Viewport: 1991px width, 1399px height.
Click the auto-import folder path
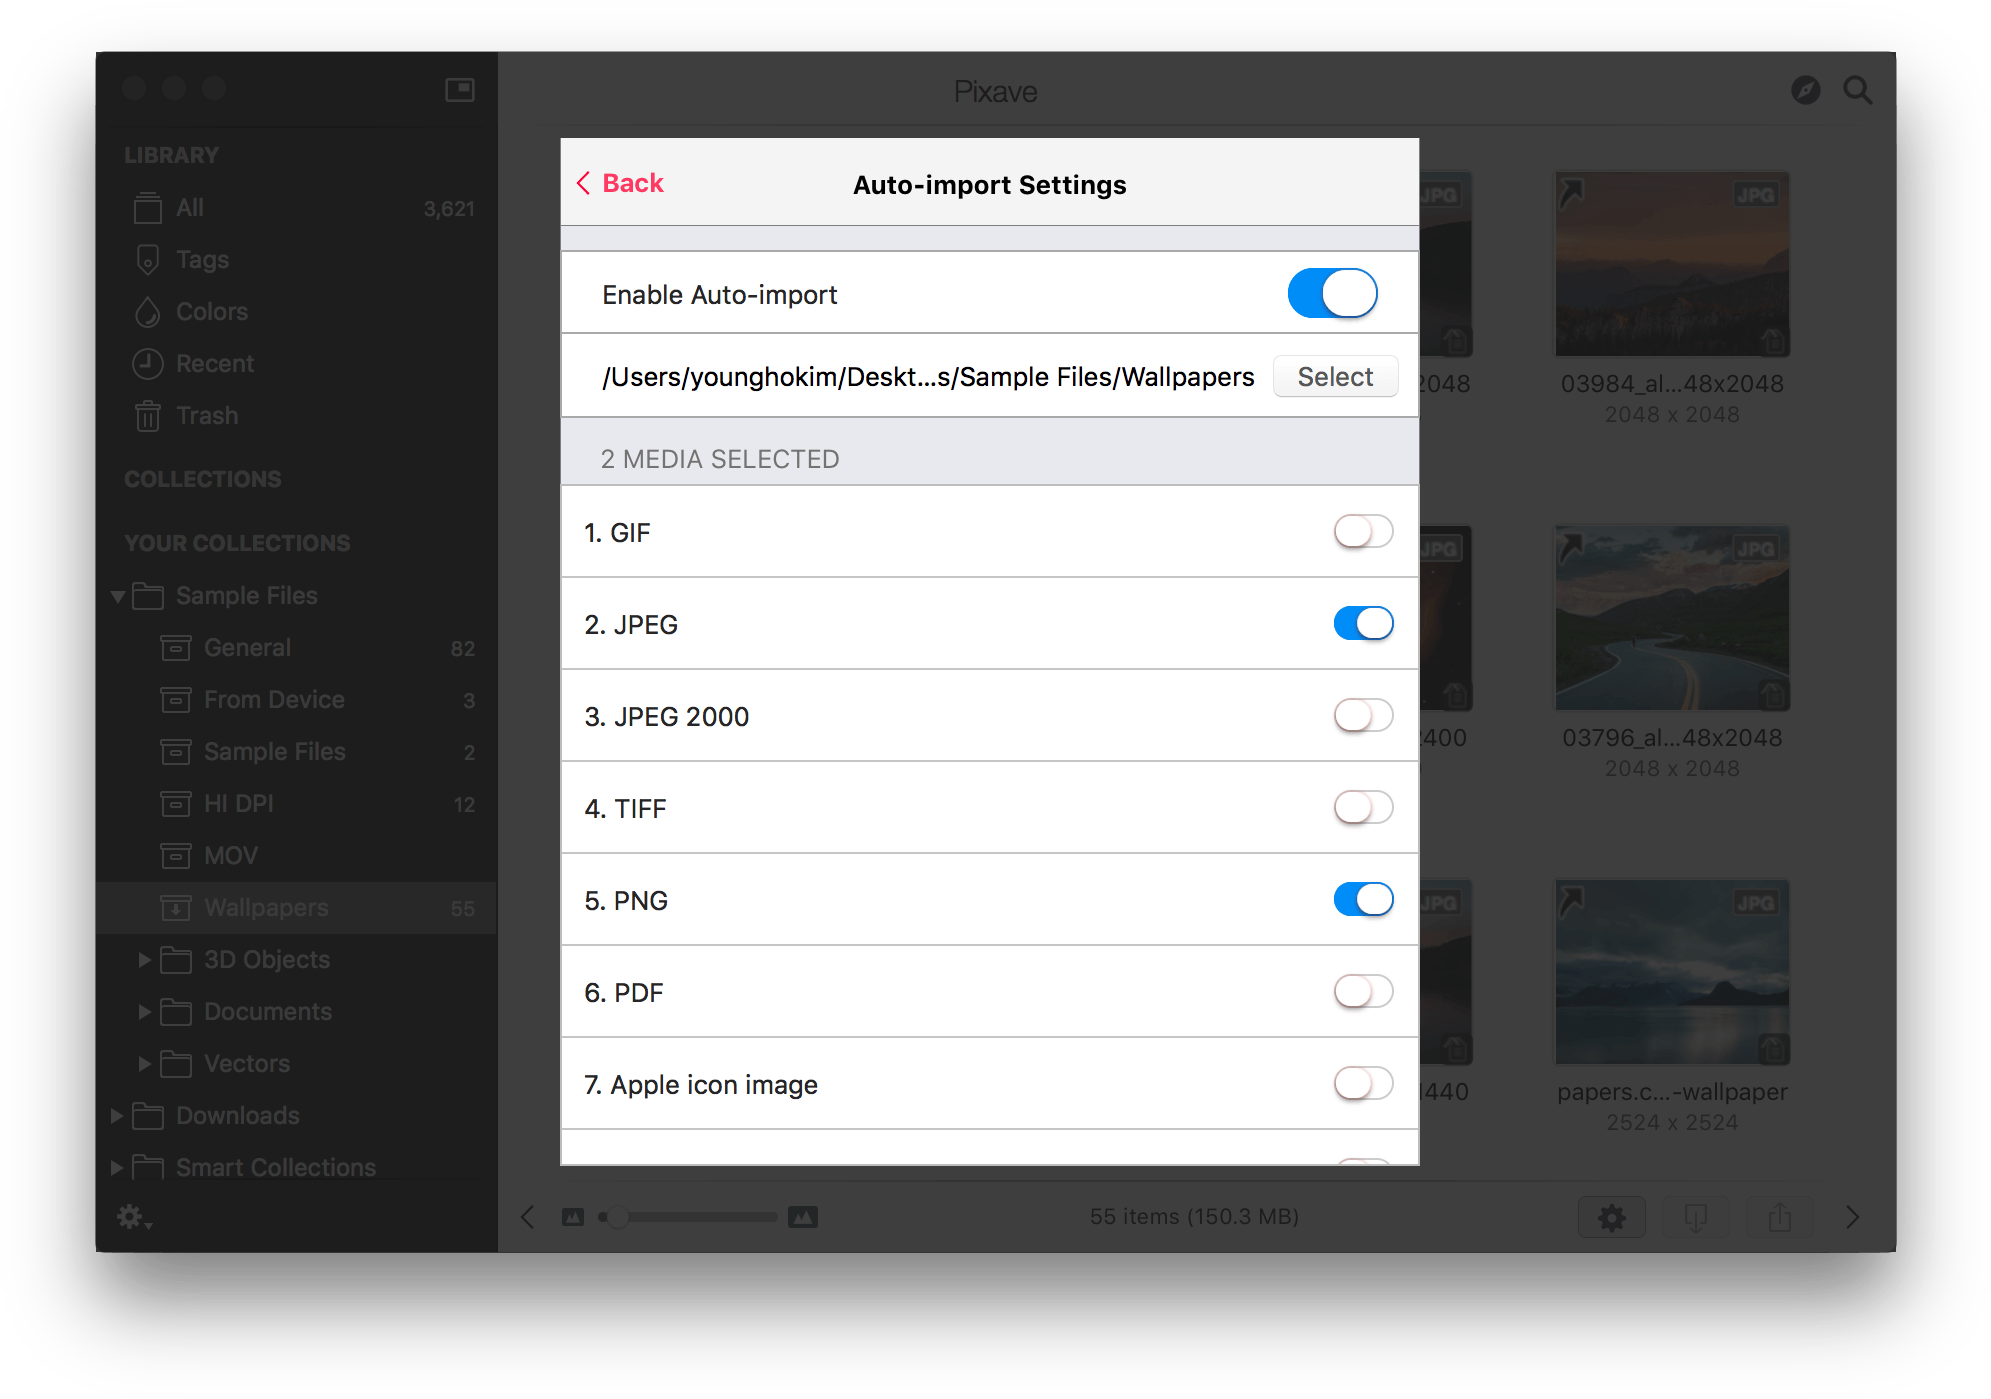point(927,377)
